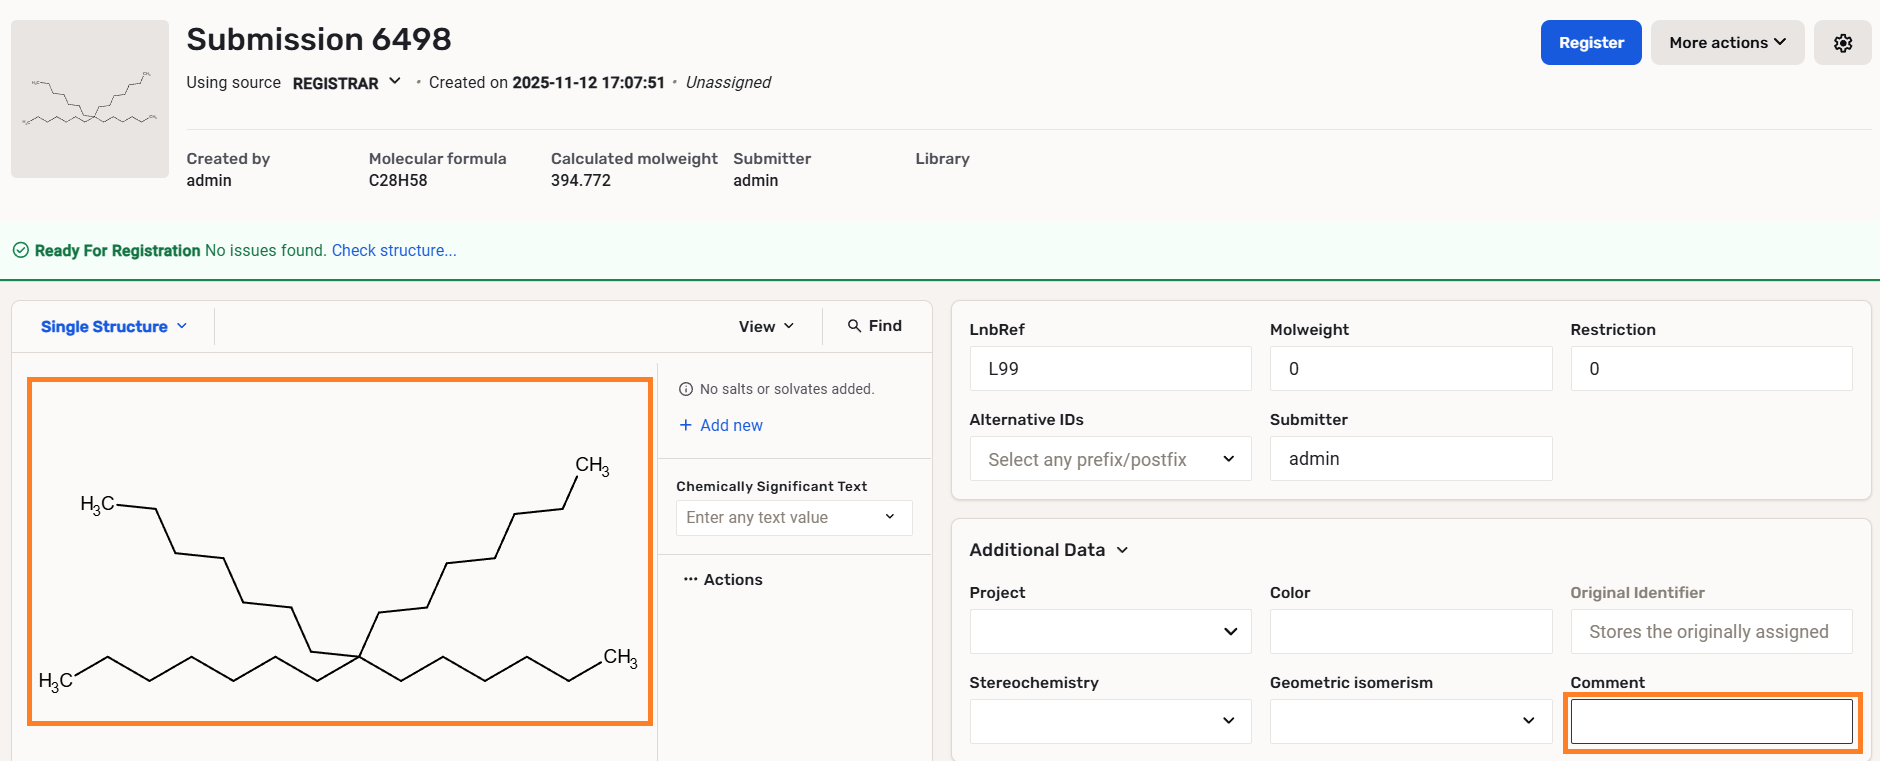The width and height of the screenshot is (1880, 761).
Task: Open the Single Structure dropdown
Action: (x=113, y=327)
